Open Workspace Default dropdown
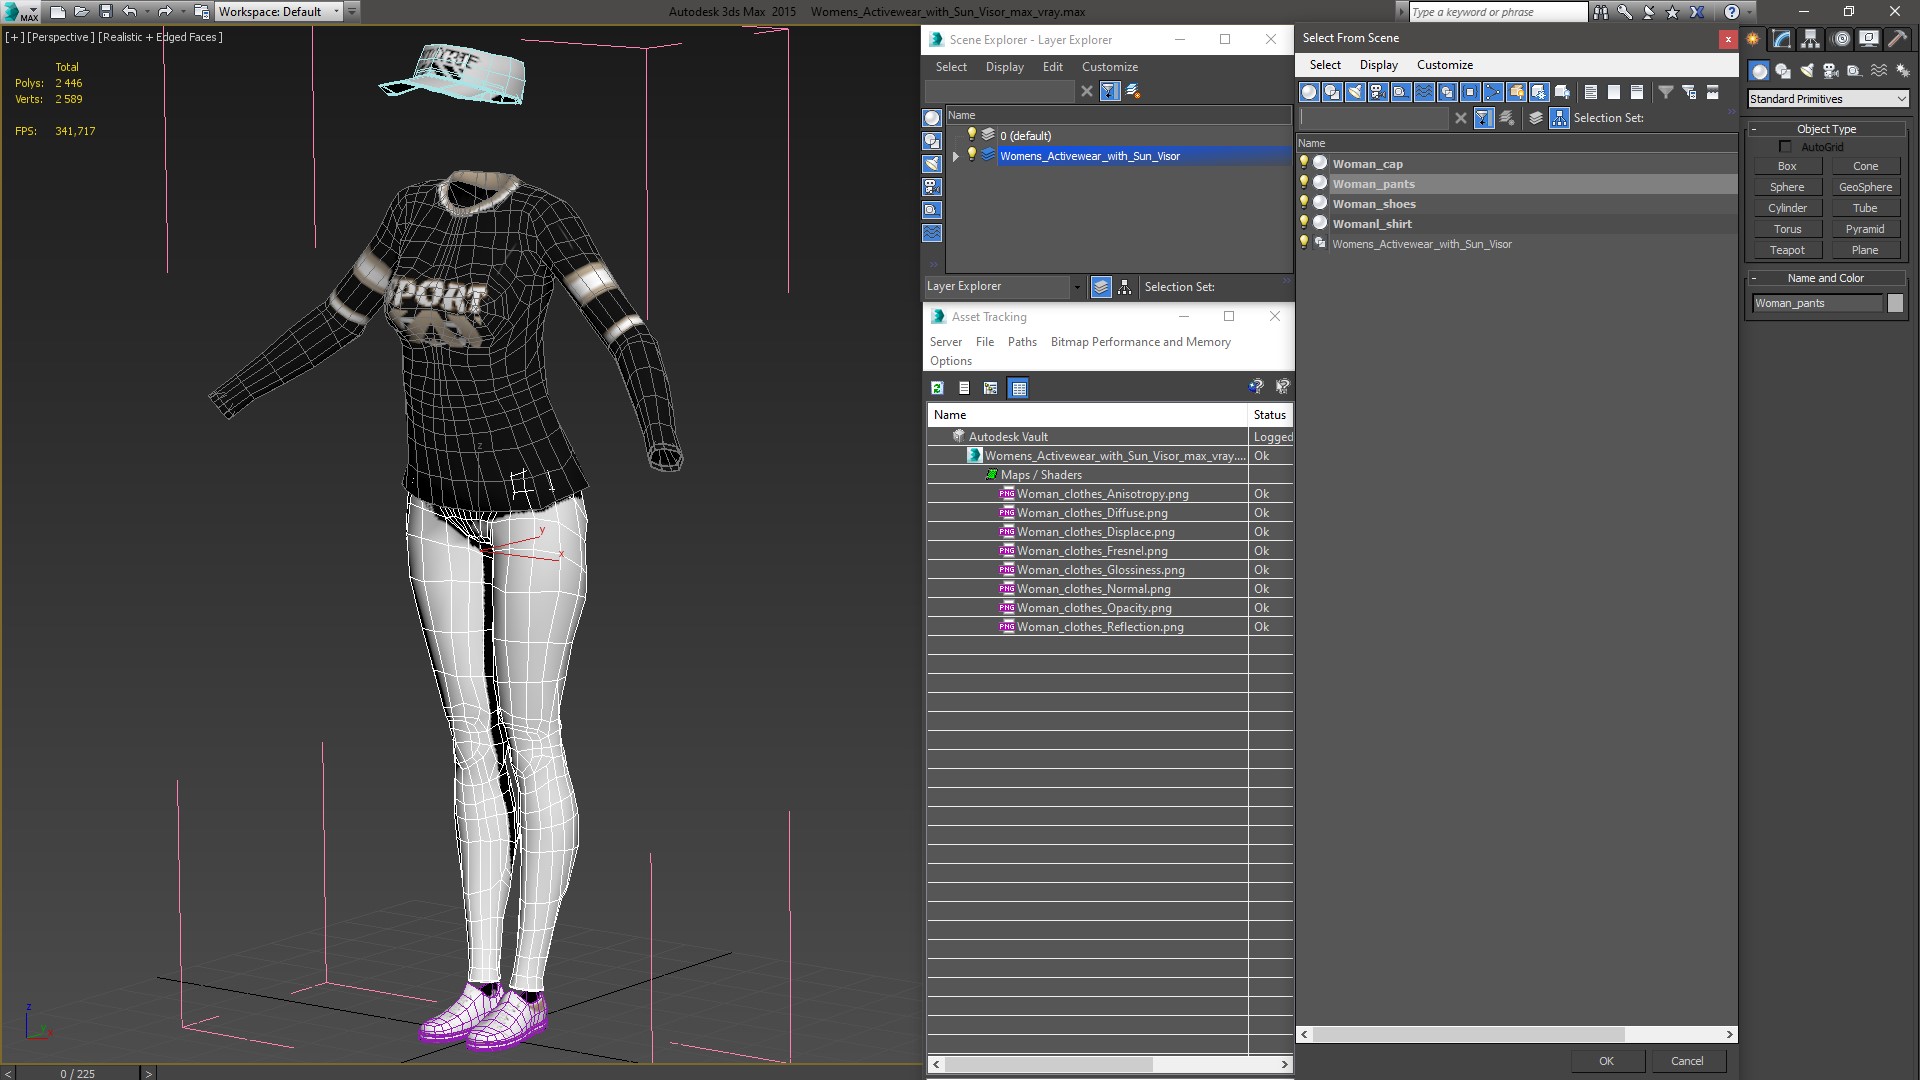The width and height of the screenshot is (1920, 1080). click(281, 12)
